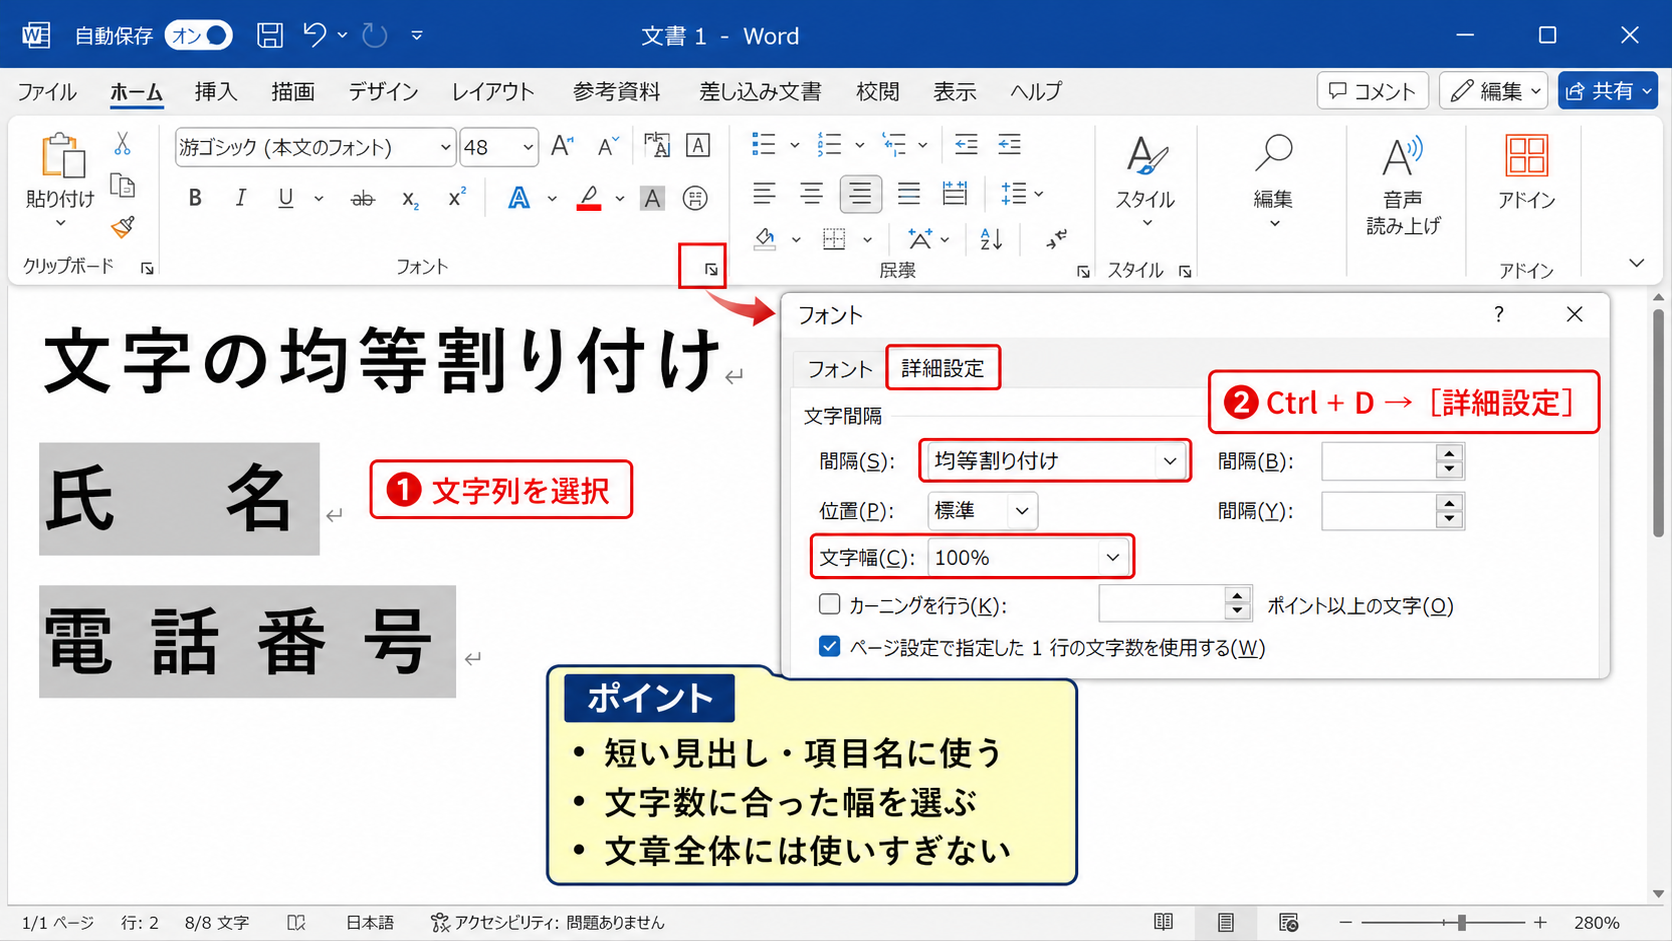Click the enclosed character border icon
The width and height of the screenshot is (1672, 941).
tap(698, 146)
